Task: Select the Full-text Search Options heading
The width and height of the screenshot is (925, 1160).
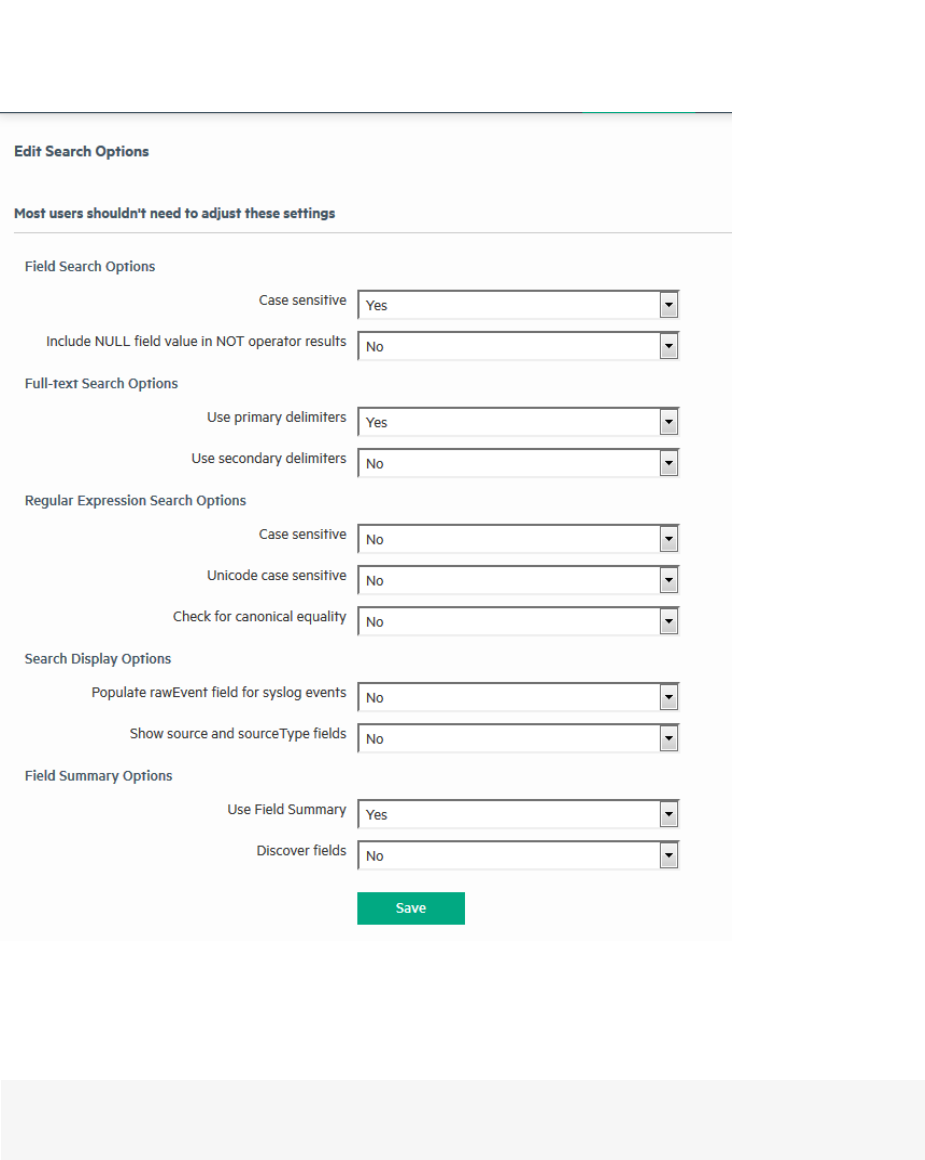Action: (101, 383)
